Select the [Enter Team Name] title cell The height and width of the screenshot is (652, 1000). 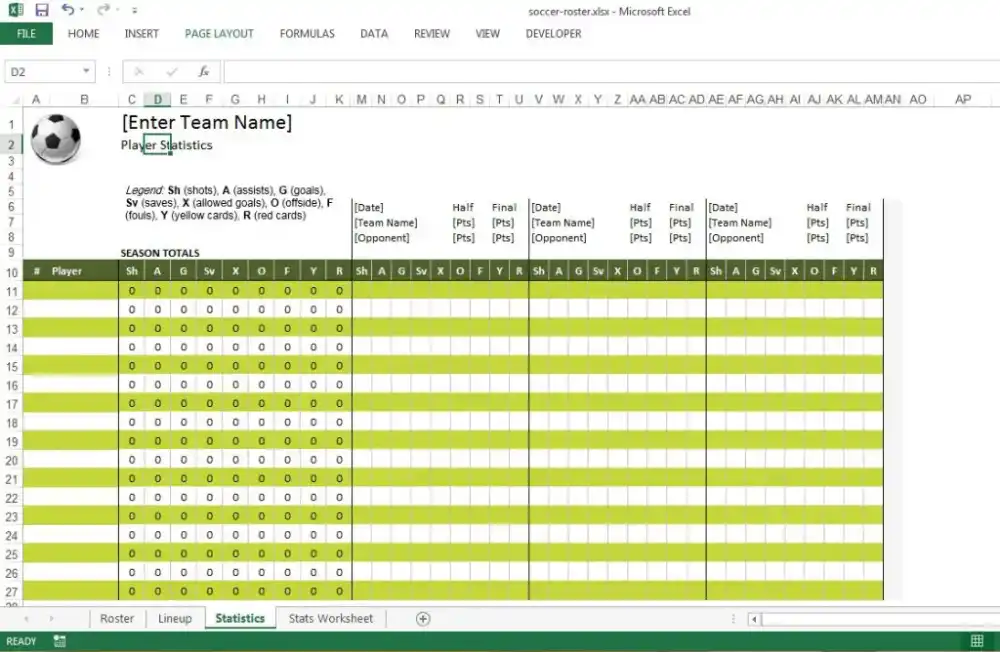pos(207,122)
